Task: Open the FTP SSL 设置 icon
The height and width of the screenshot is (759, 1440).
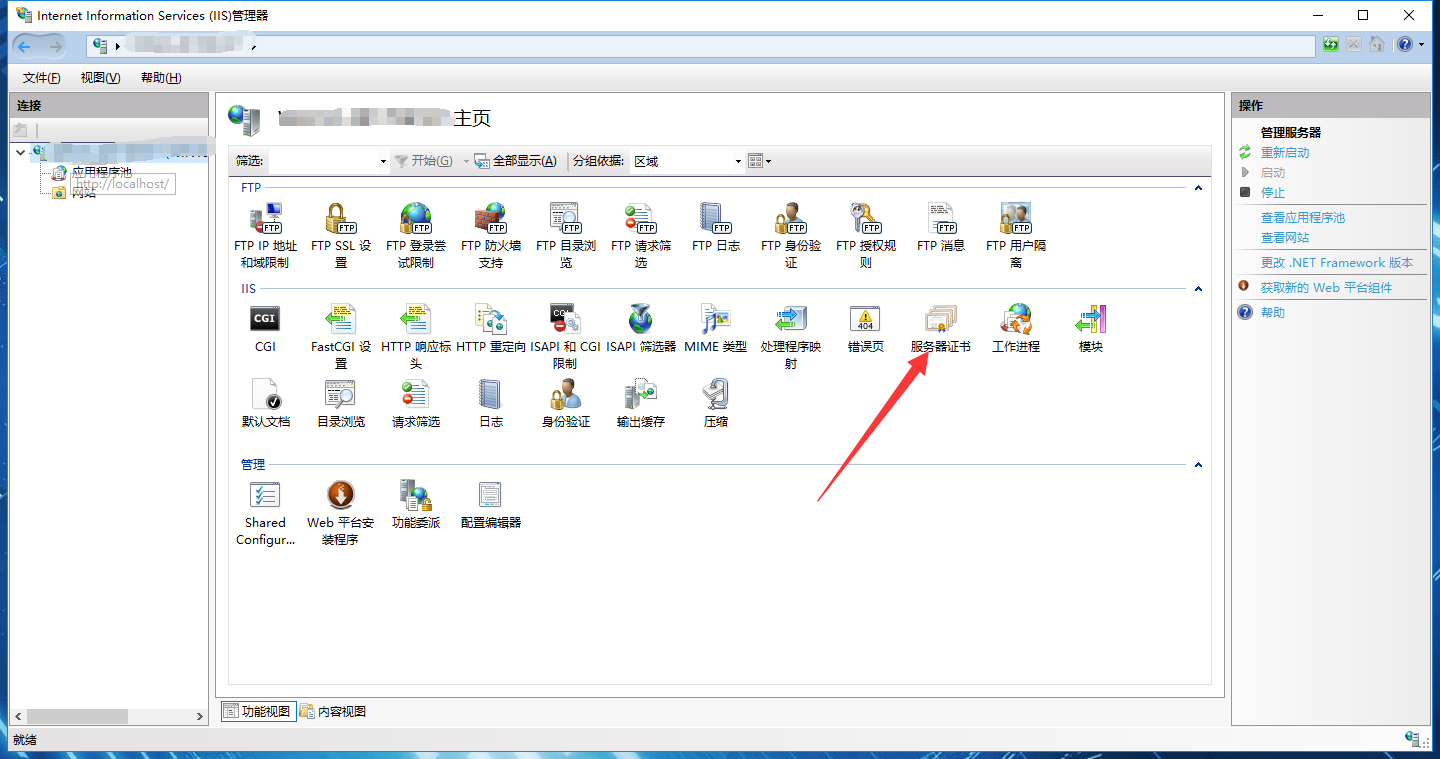Action: tap(340, 219)
